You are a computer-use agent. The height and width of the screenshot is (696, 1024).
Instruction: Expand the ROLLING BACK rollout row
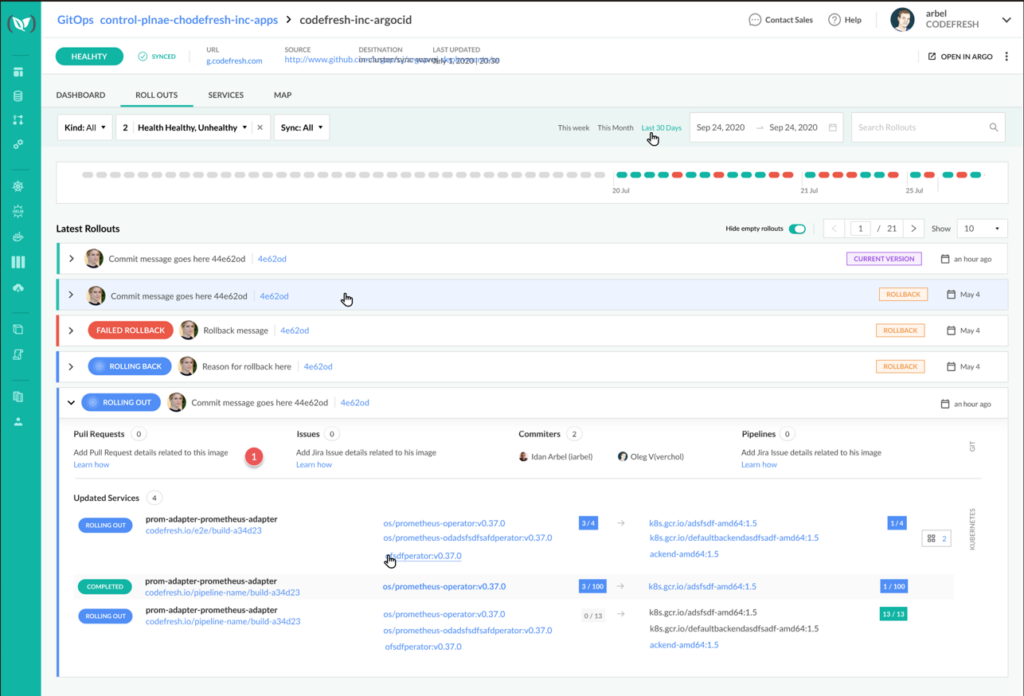71,366
